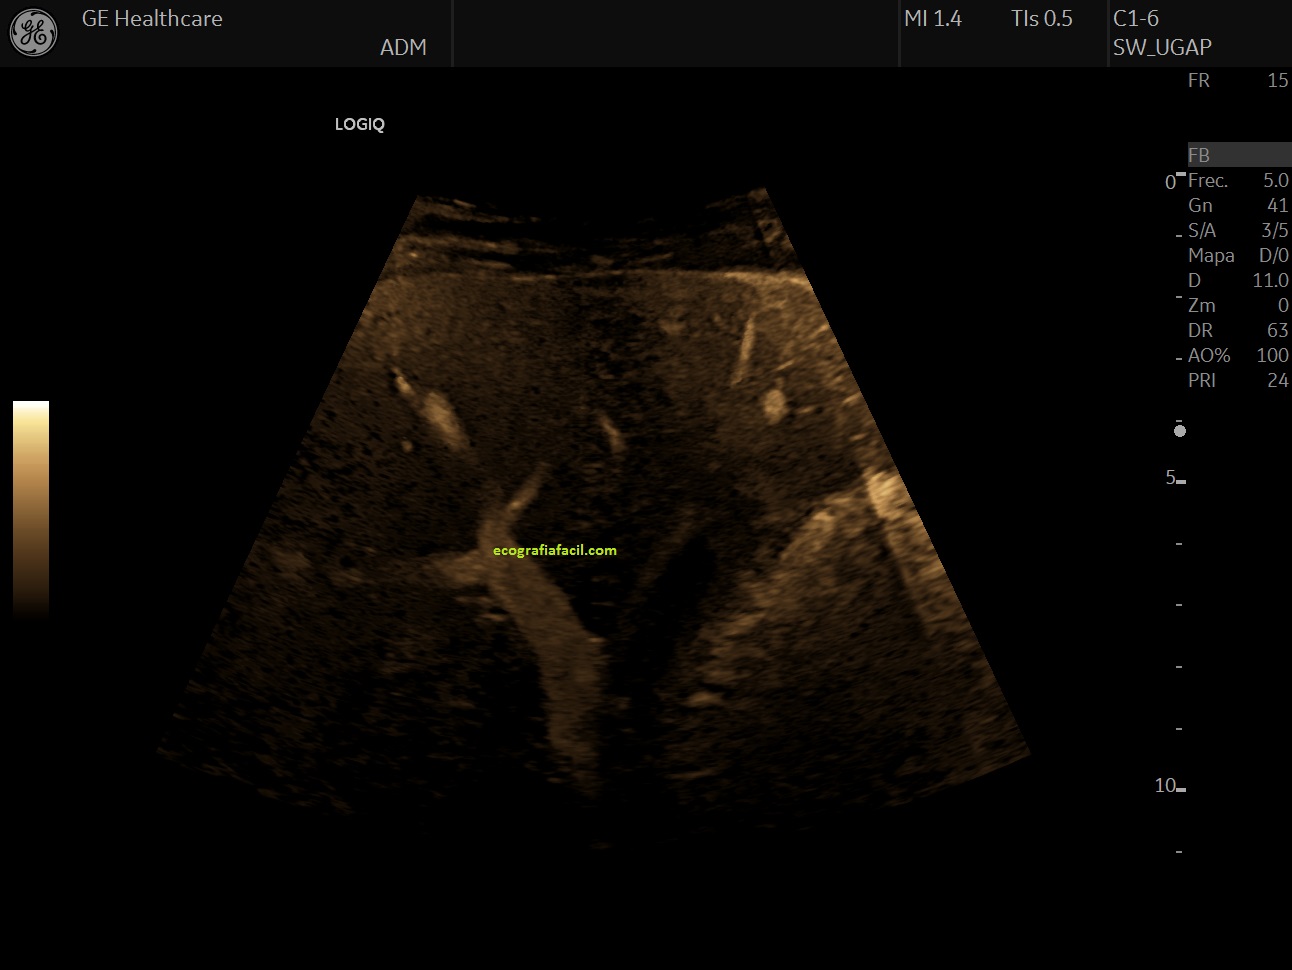Viewport: 1292px width, 970px height.
Task: Click the Zm 0 zoom parameter
Action: click(1238, 306)
